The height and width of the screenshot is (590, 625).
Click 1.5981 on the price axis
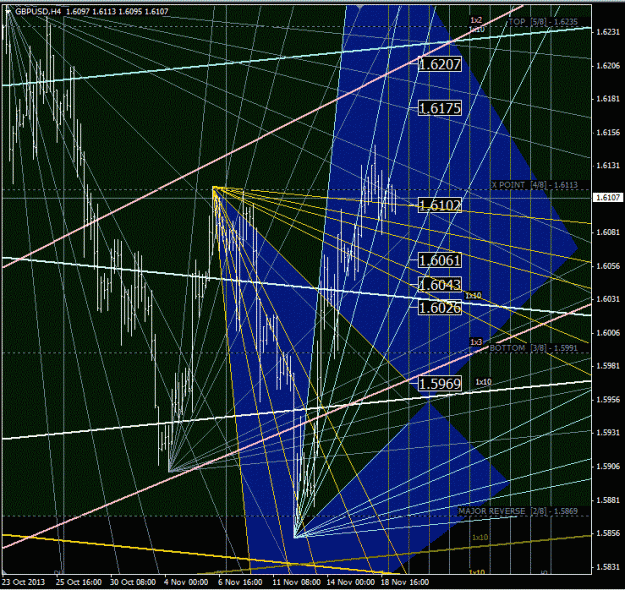608,366
